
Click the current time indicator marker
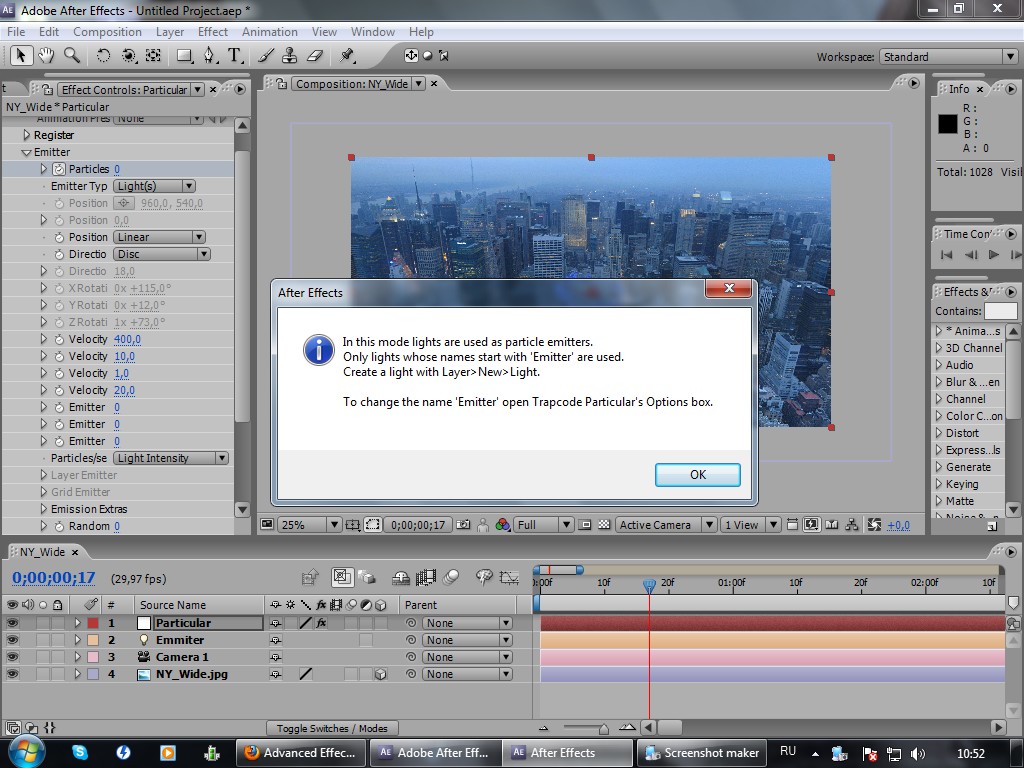(x=649, y=585)
